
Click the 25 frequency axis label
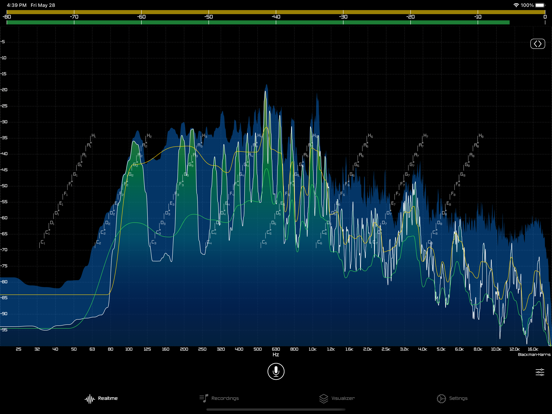point(19,349)
